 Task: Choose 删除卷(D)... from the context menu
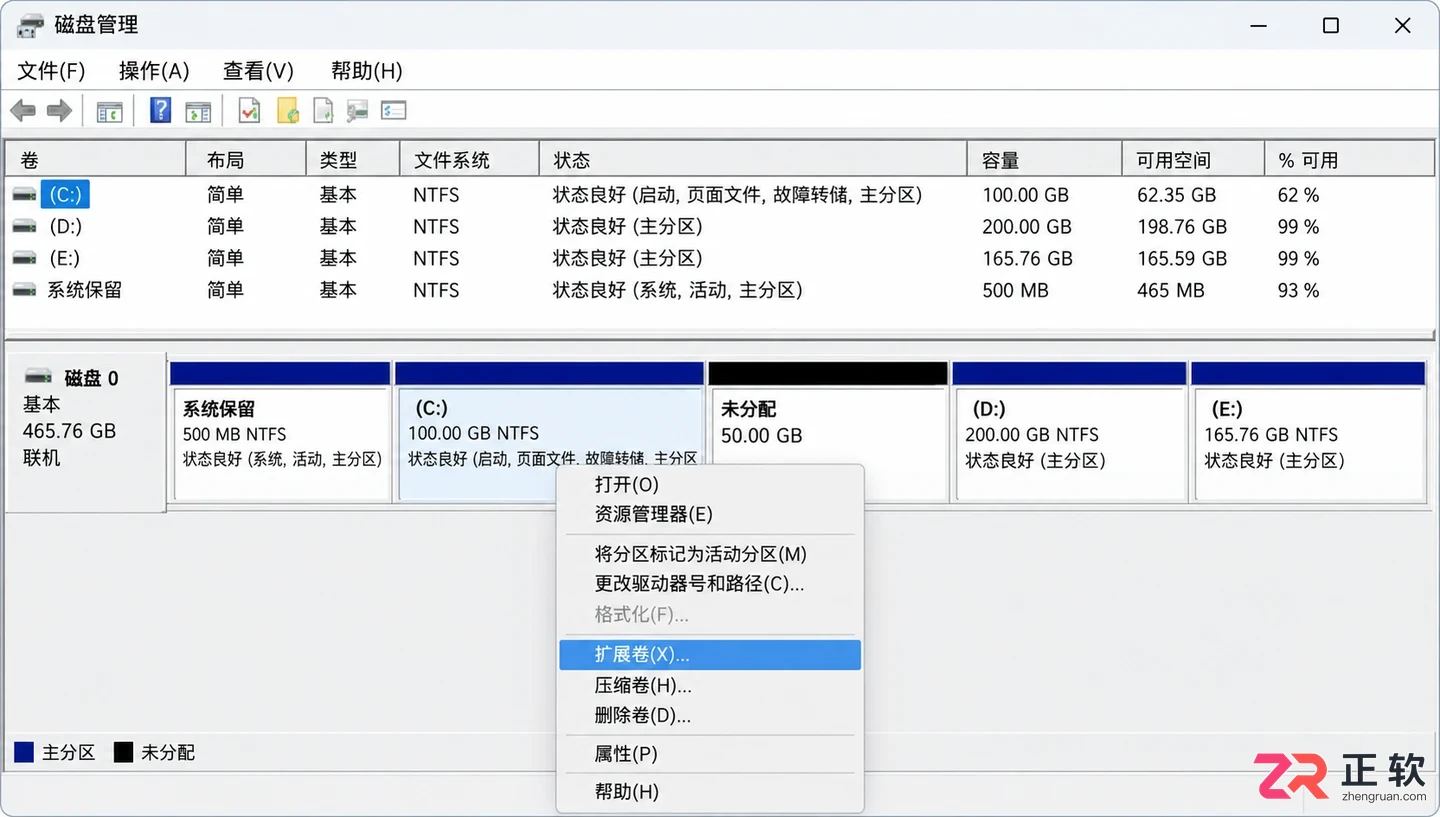click(x=710, y=716)
